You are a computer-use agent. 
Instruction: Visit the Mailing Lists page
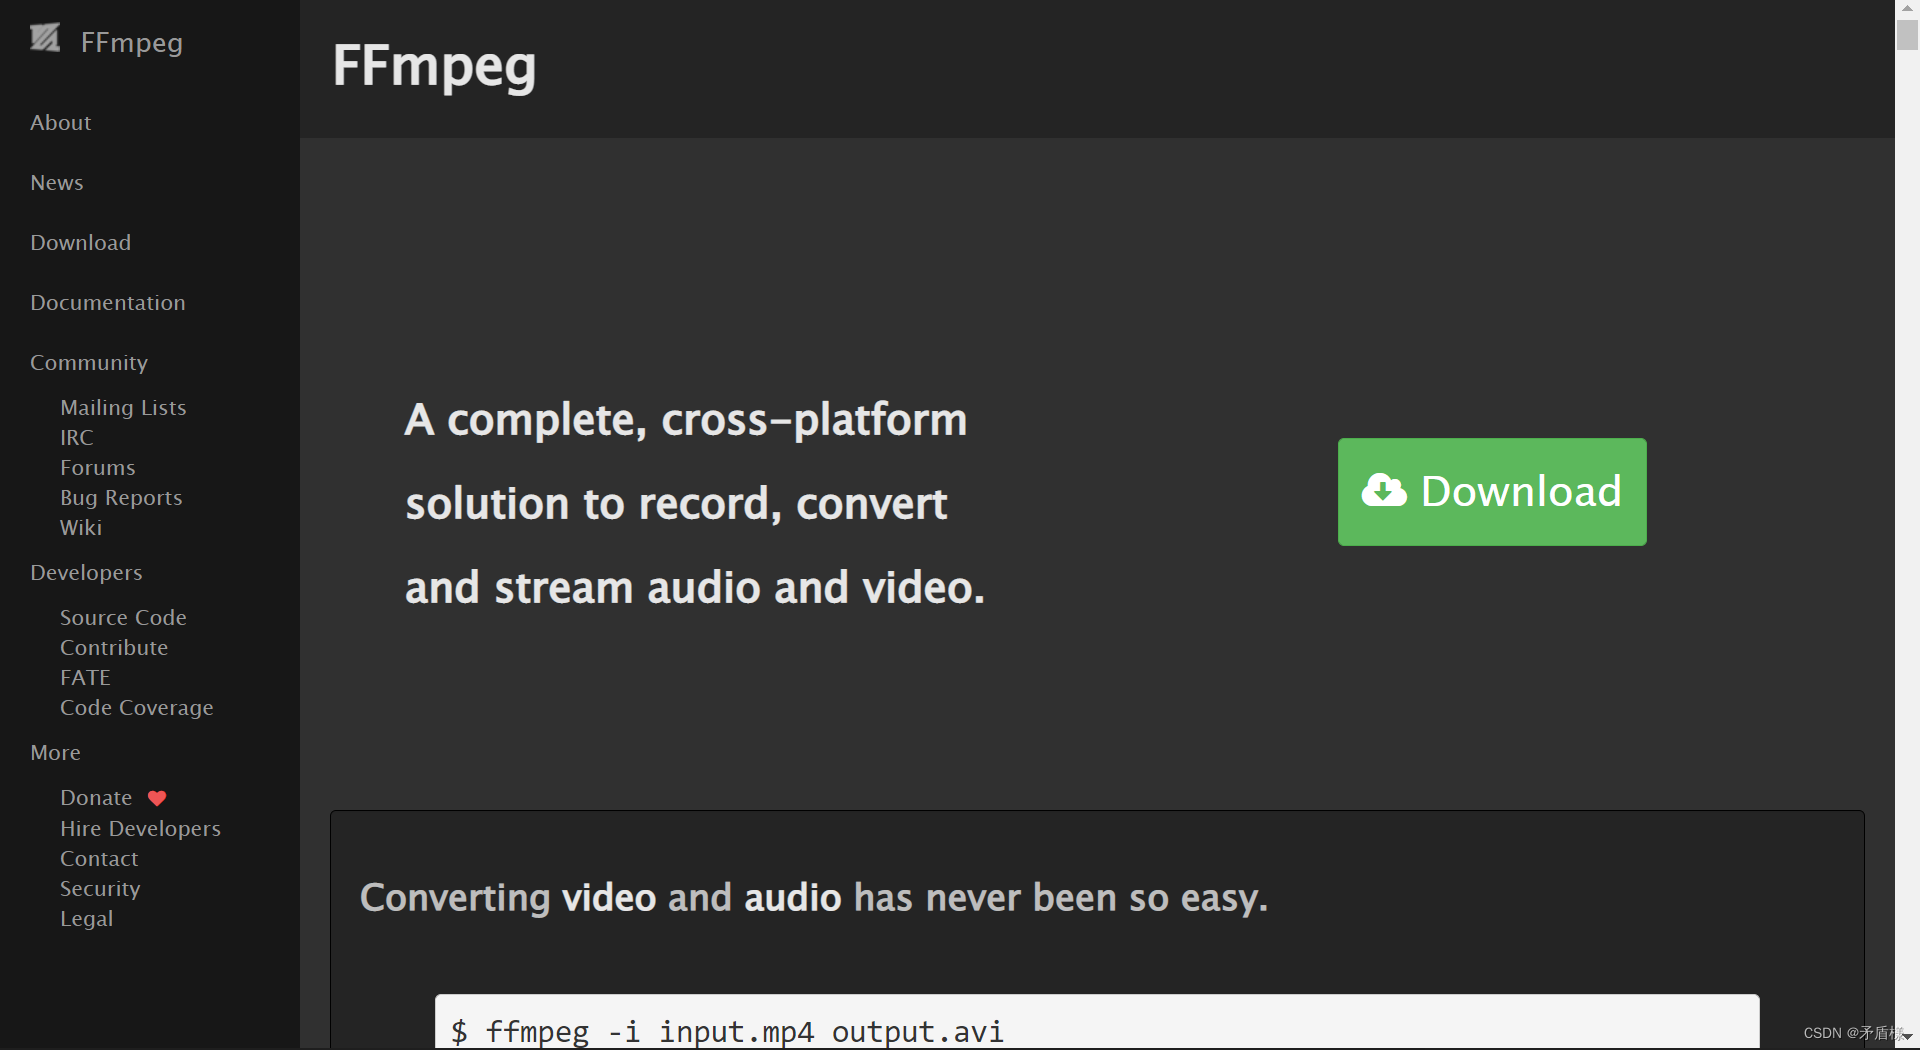click(x=123, y=407)
